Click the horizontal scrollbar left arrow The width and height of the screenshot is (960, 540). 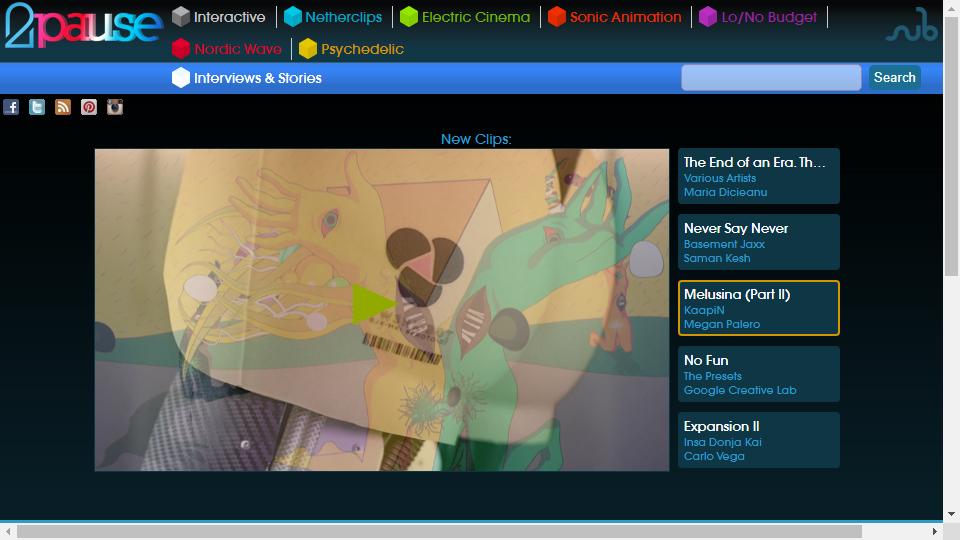coord(7,531)
